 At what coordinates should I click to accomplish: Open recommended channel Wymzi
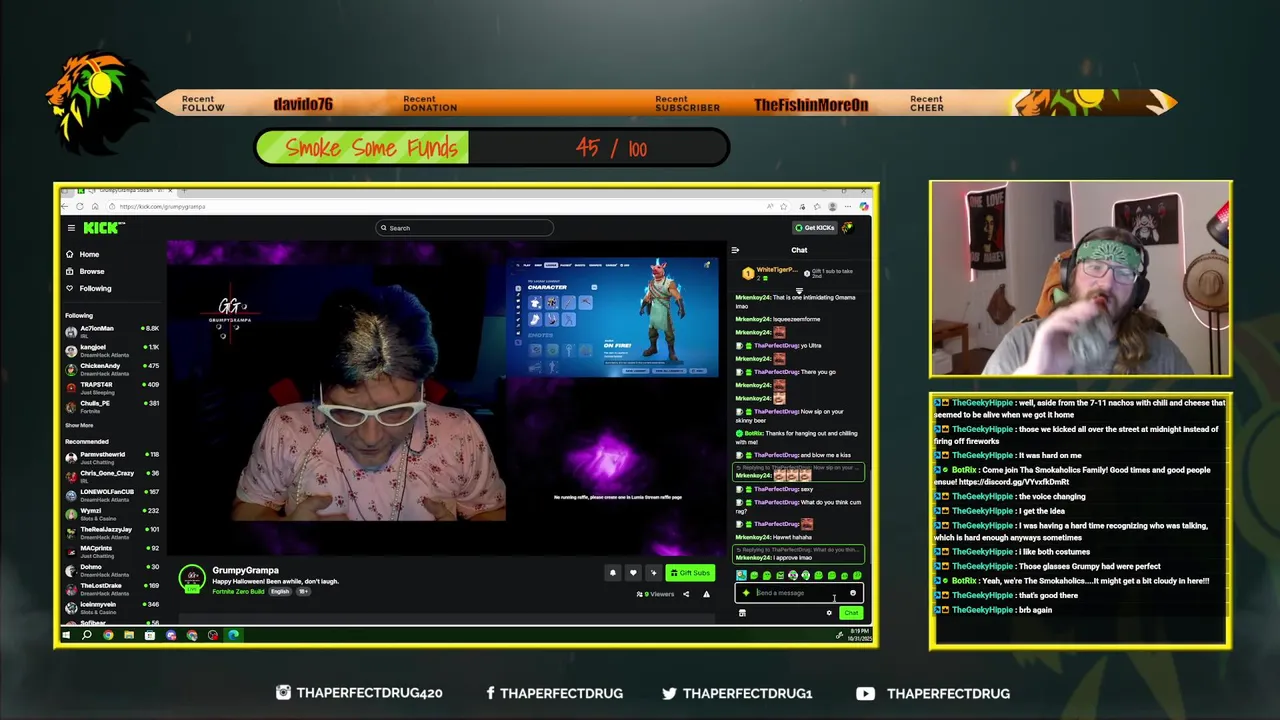[x=112, y=513]
